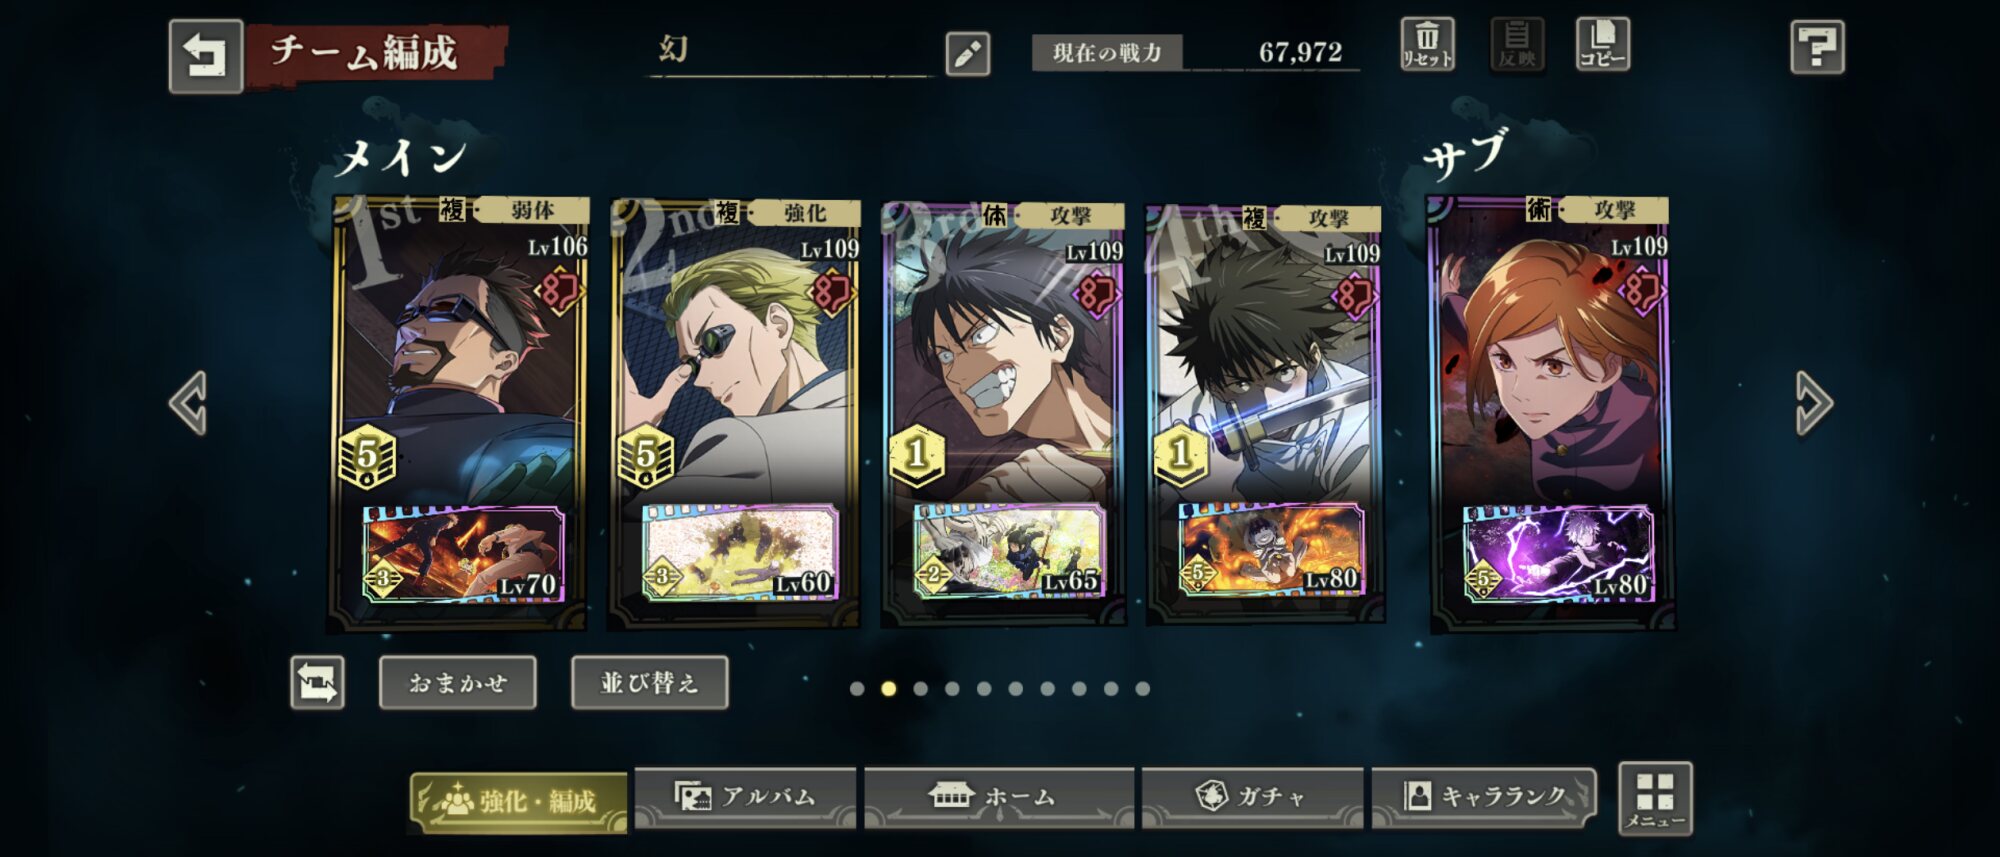Open the メニュー grid icon
Screen dimensions: 2000x857
(1655, 798)
